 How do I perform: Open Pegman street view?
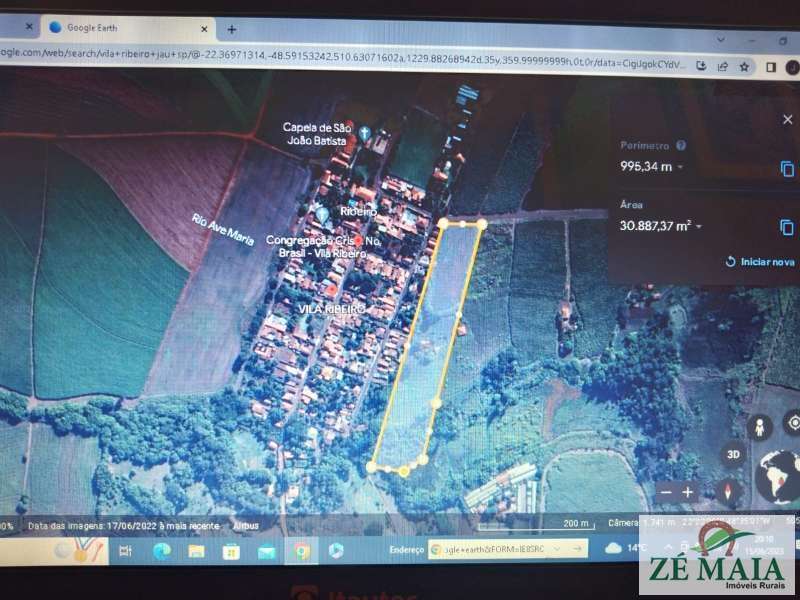pyautogui.click(x=762, y=429)
